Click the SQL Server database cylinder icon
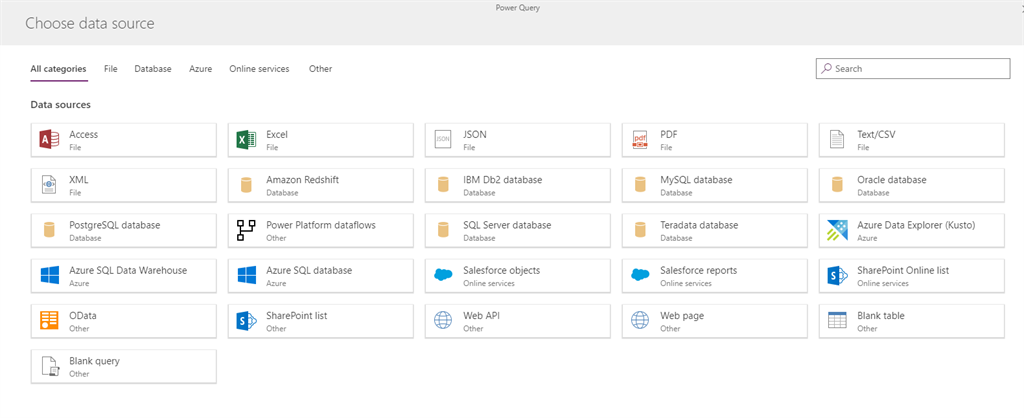The width and height of the screenshot is (1024, 418). [443, 230]
